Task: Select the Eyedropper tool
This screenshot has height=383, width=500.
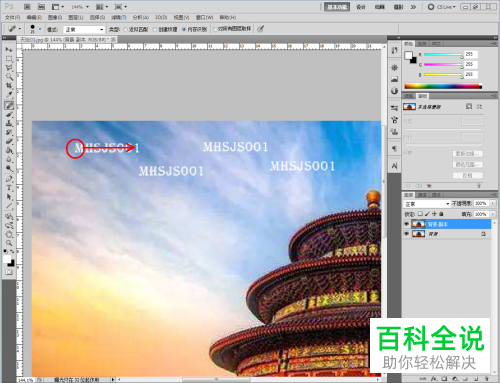Action: tap(9, 95)
